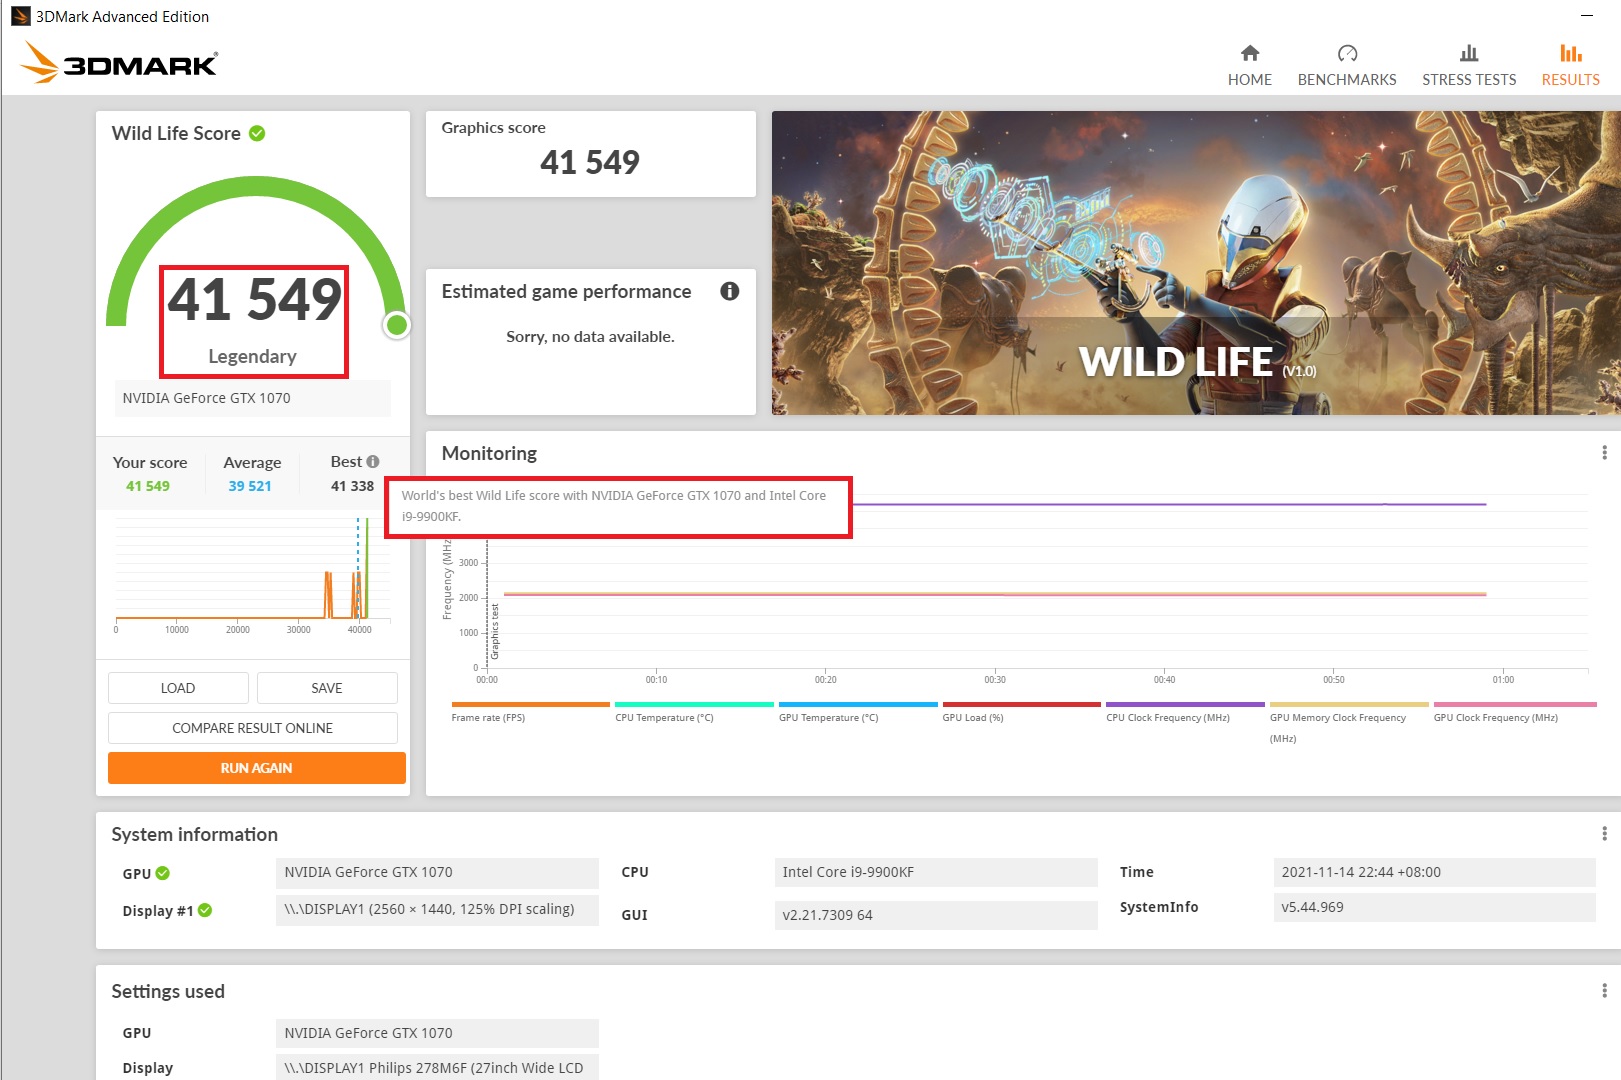Switch to the BENCHMARKS tab

tap(1347, 65)
